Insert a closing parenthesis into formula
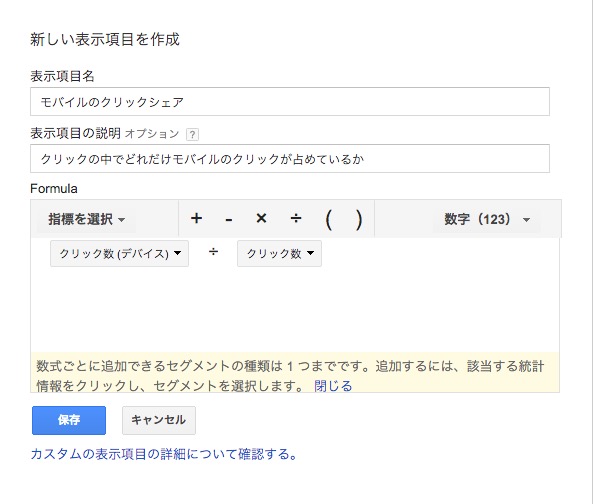 point(359,219)
